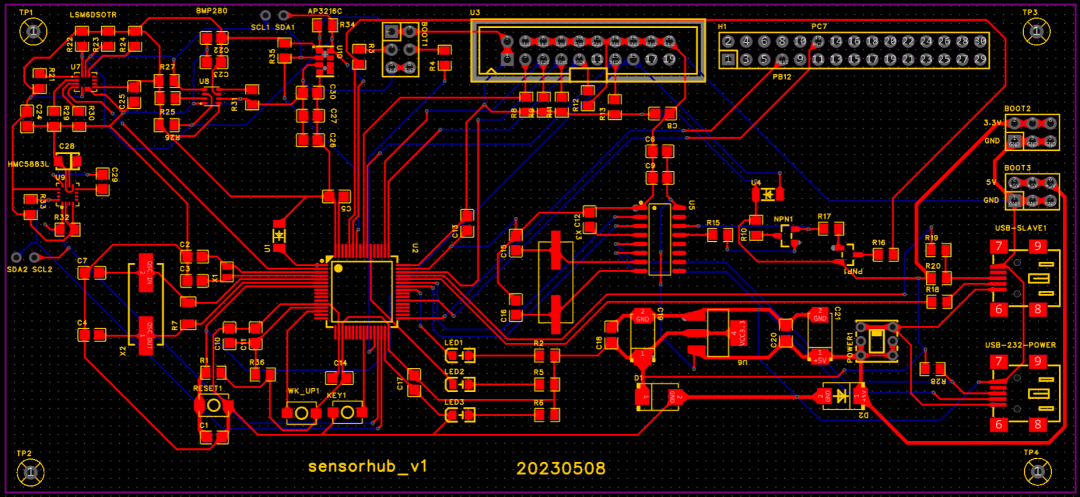Viewport: 1080px width, 497px height.
Task: Click the TP4 test point pad
Action: [x=1036, y=472]
